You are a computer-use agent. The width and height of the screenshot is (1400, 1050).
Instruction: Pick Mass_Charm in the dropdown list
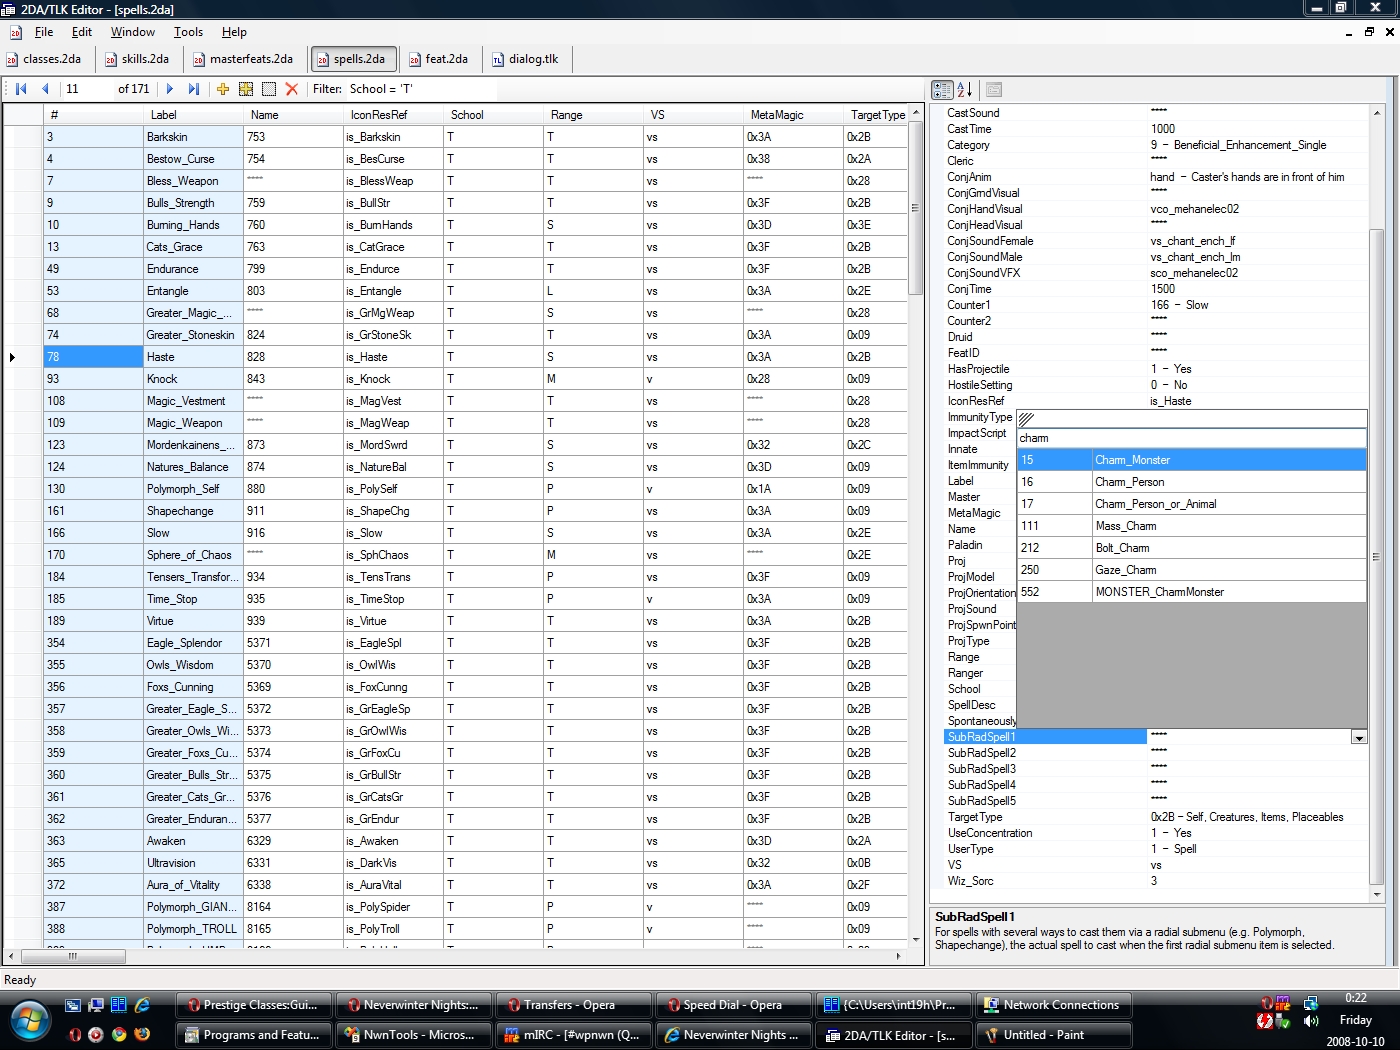coord(1125,526)
